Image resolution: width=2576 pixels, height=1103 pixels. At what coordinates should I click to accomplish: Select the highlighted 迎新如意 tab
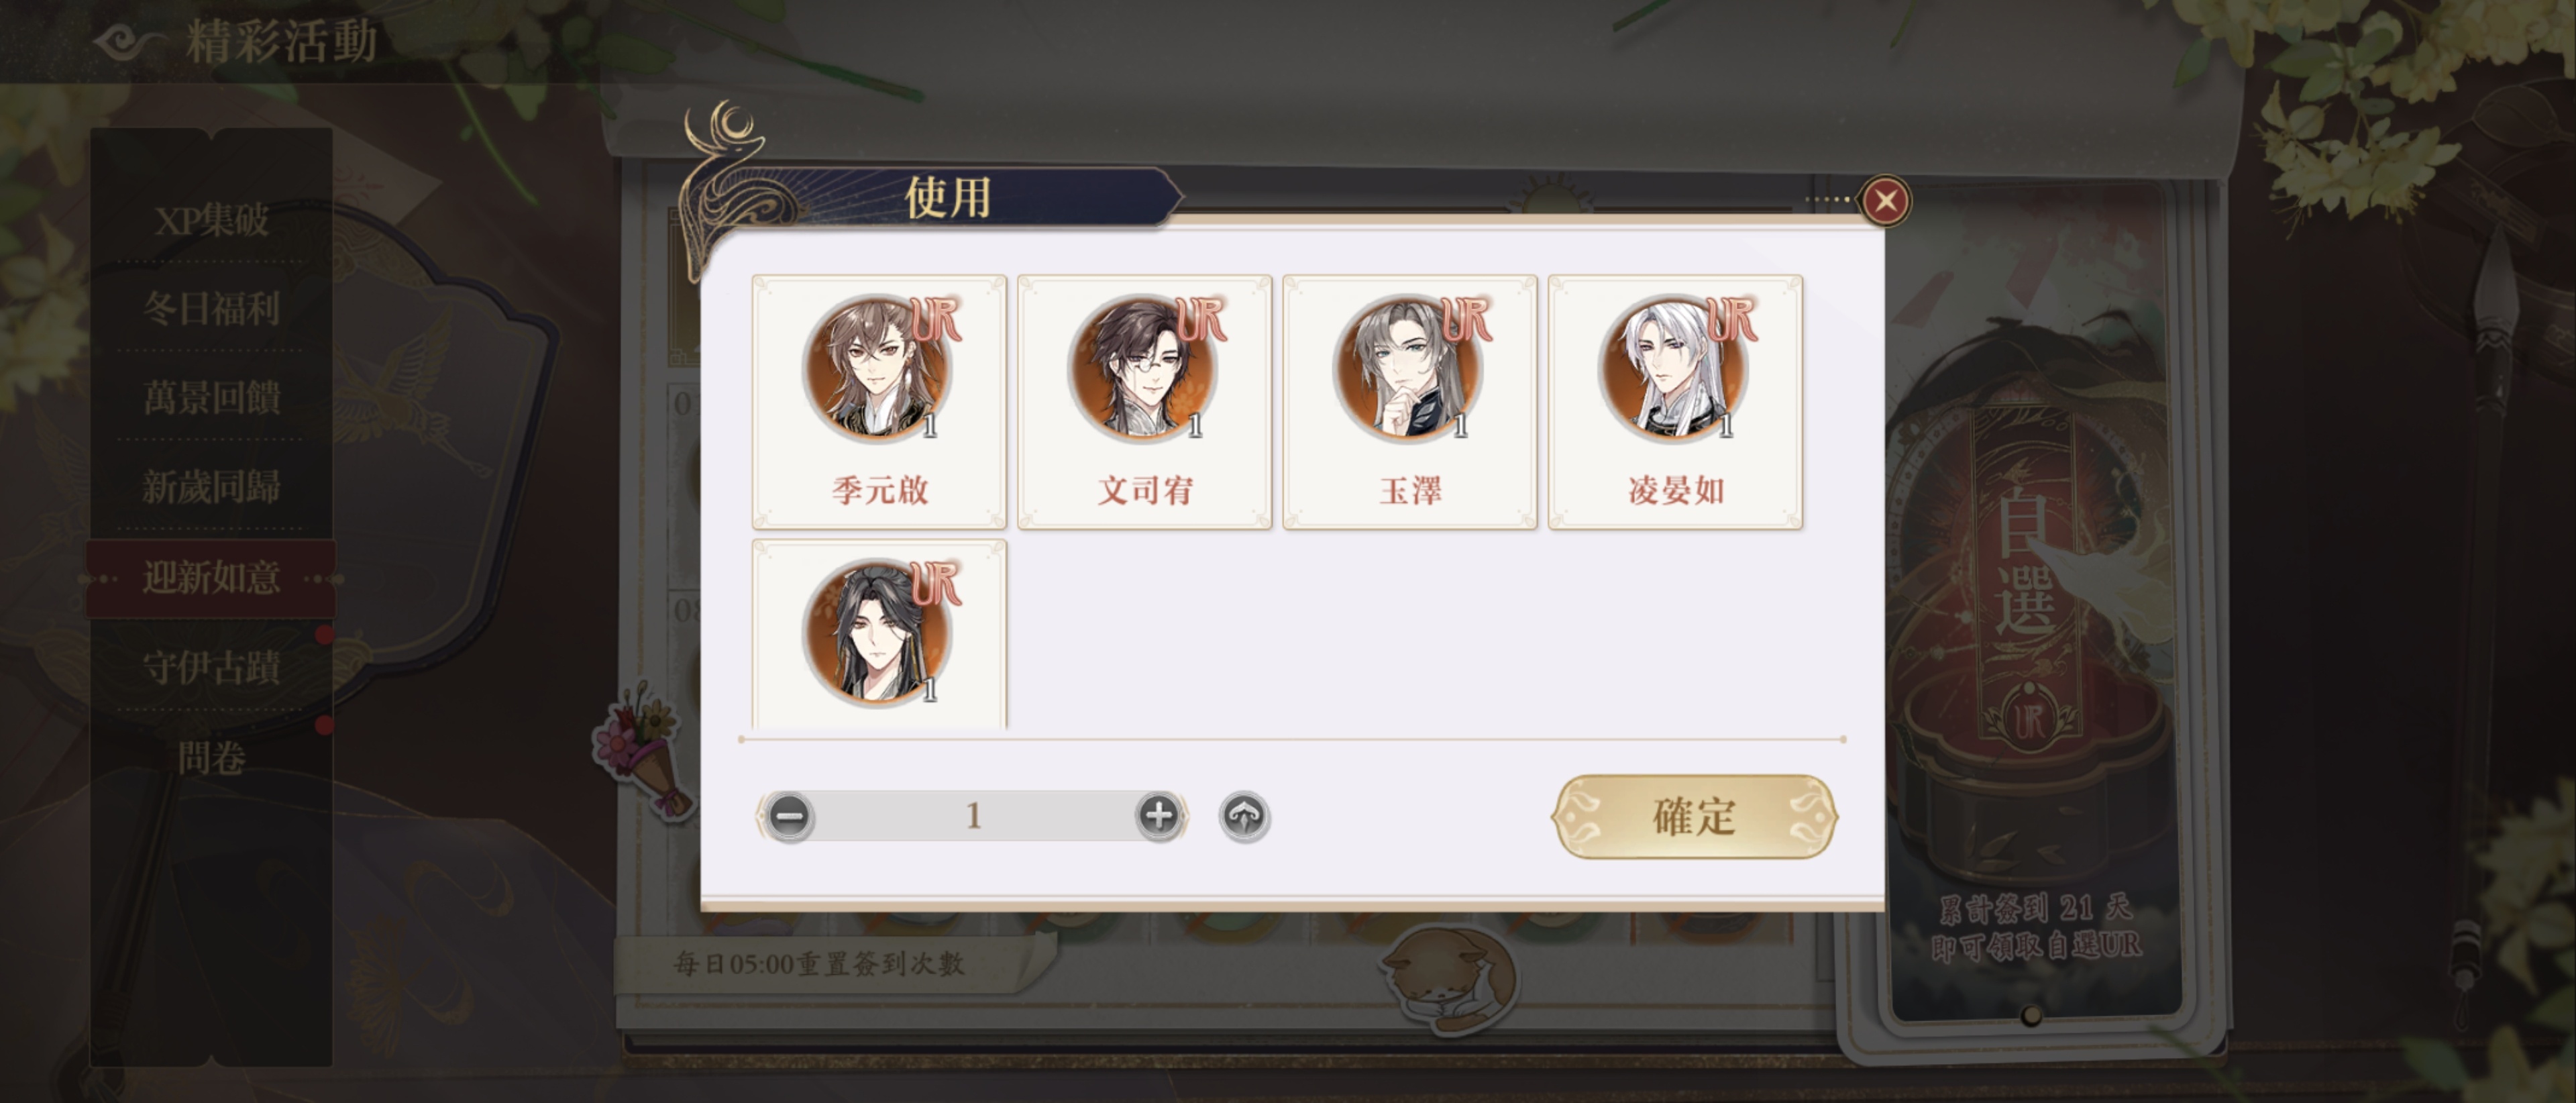click(x=211, y=577)
